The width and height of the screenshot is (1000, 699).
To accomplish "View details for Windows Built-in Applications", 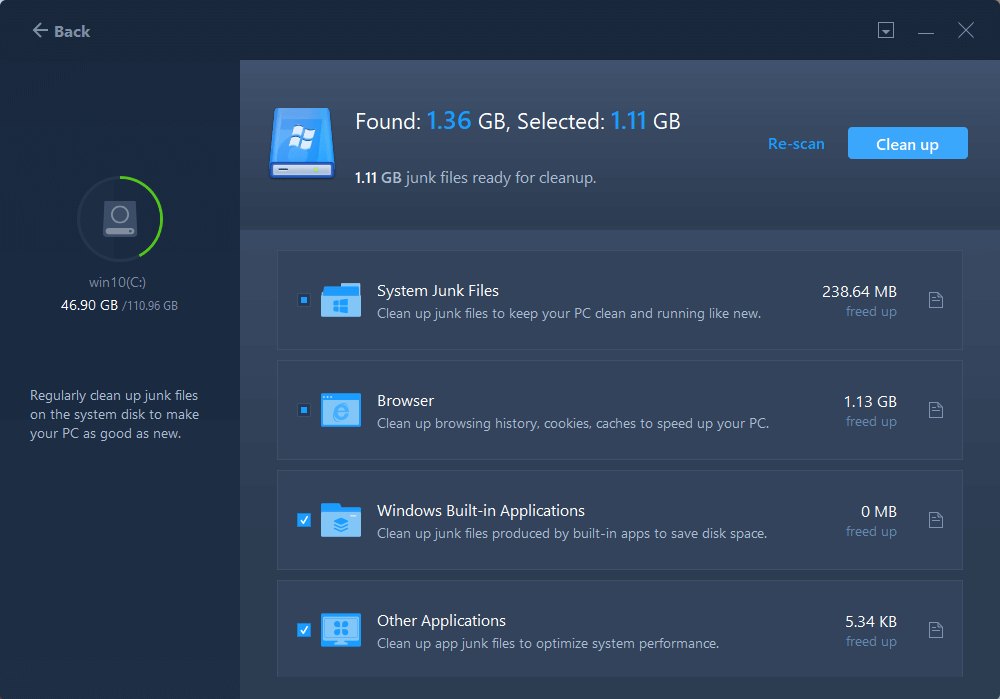I will [x=936, y=520].
